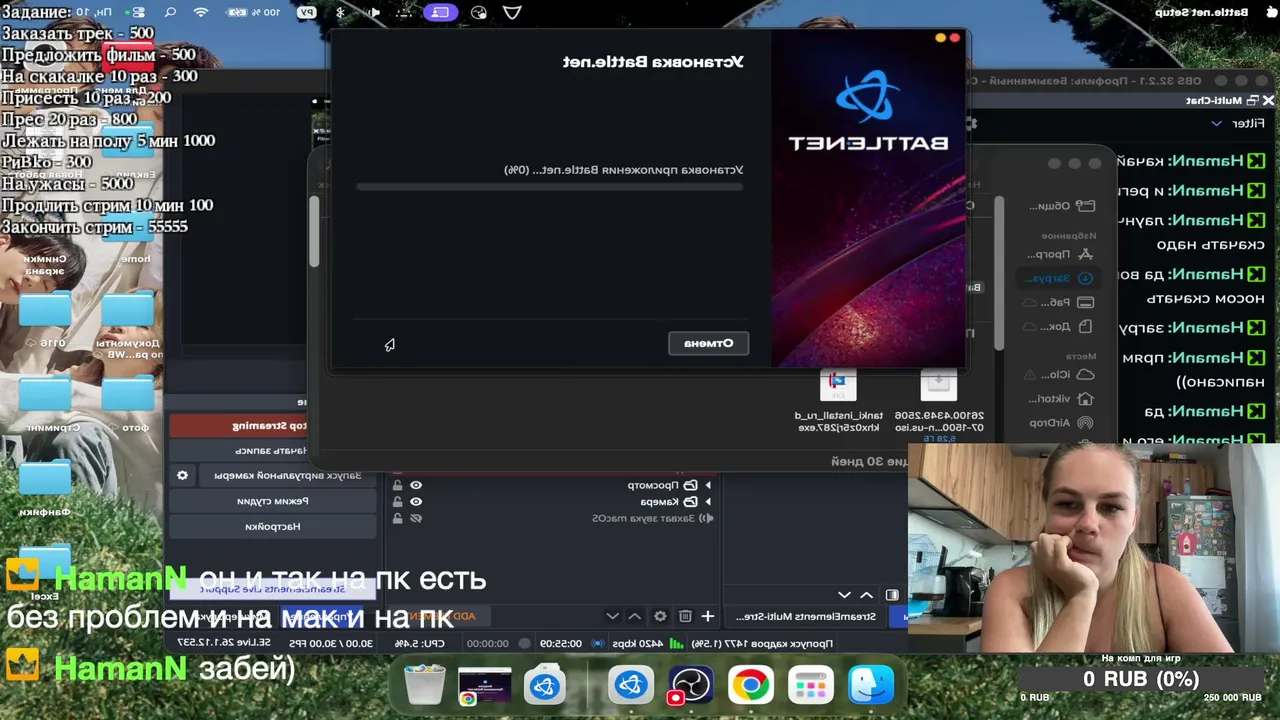Toggle the lock on Просмотр source

point(397,485)
